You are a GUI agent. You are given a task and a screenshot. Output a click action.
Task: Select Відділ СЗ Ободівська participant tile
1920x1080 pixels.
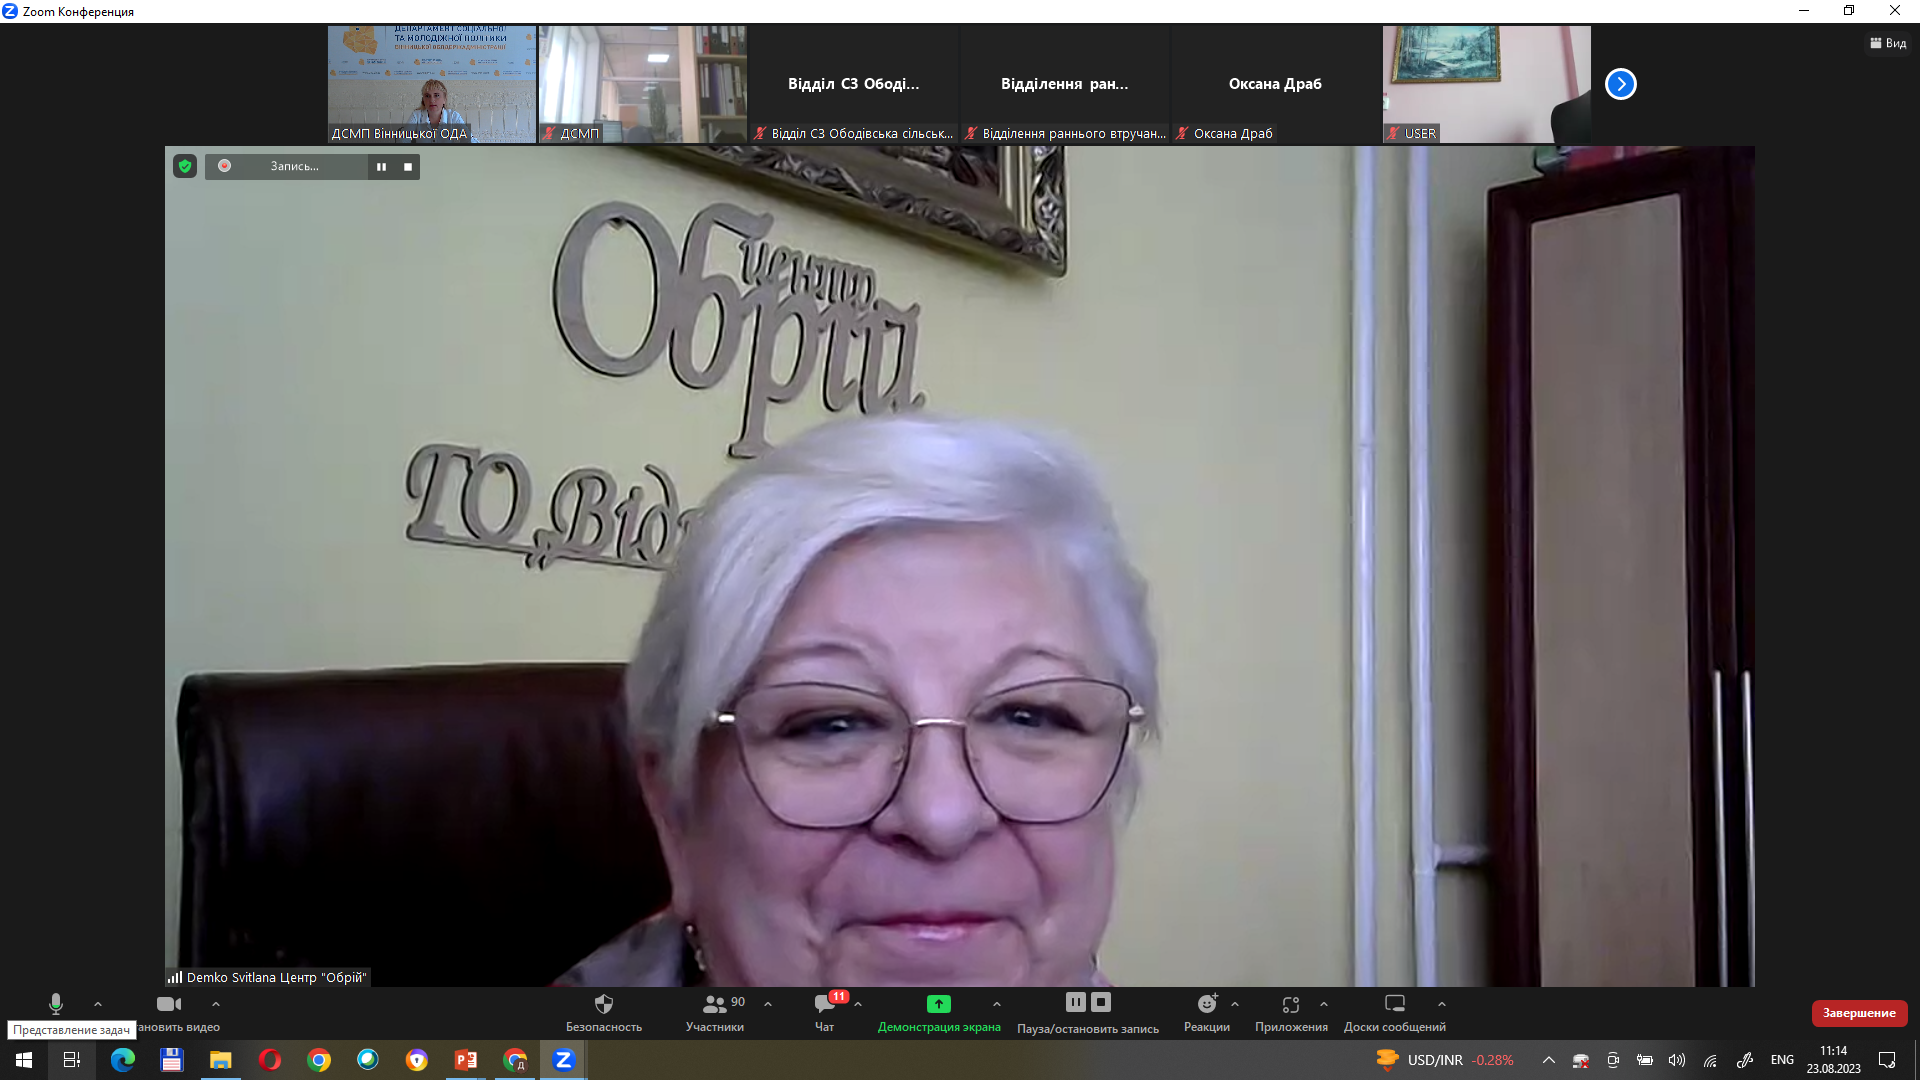854,84
